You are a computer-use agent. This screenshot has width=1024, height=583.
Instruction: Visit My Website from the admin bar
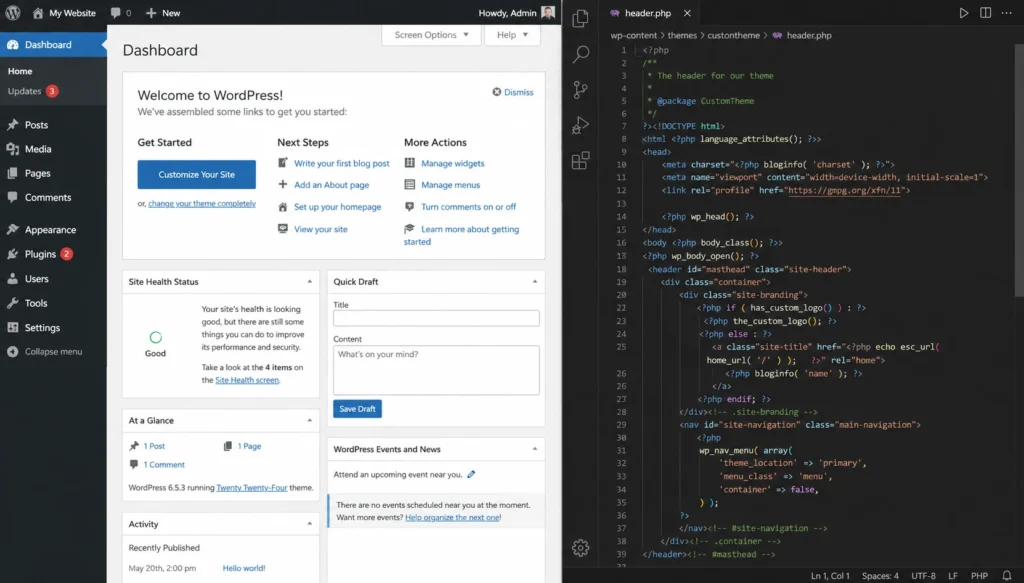click(64, 13)
